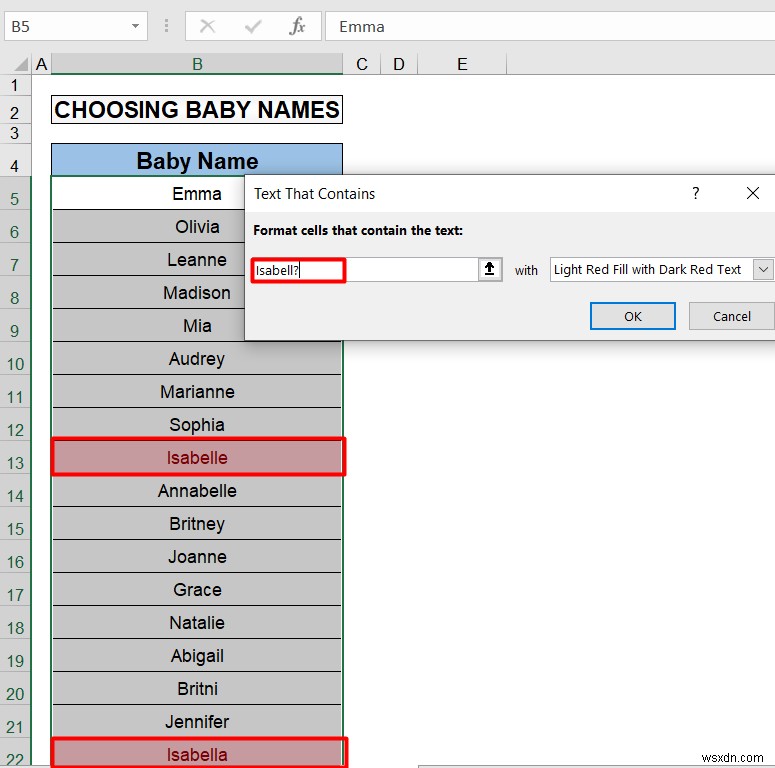Click the cell containing Britney

coord(197,523)
